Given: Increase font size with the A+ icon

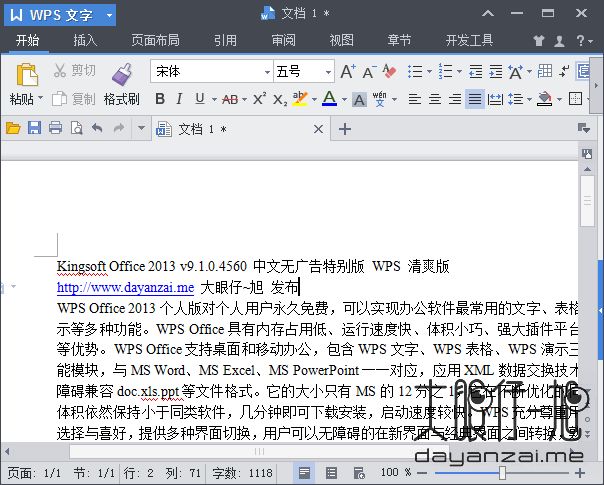Looking at the screenshot, I should [348, 72].
